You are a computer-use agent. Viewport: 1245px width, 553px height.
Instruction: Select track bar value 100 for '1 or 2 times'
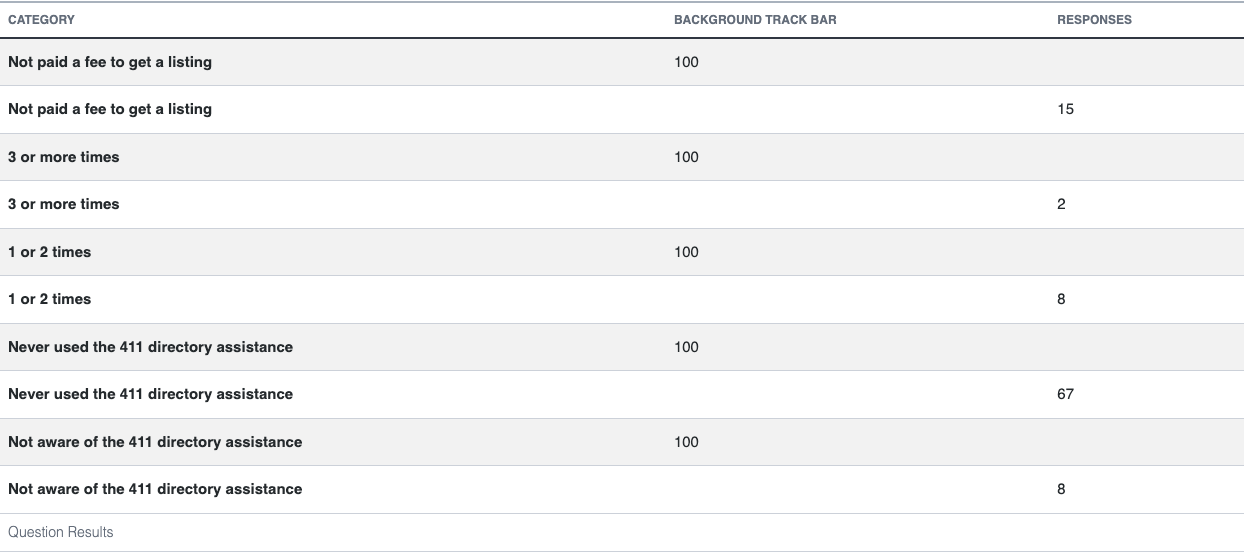686,252
